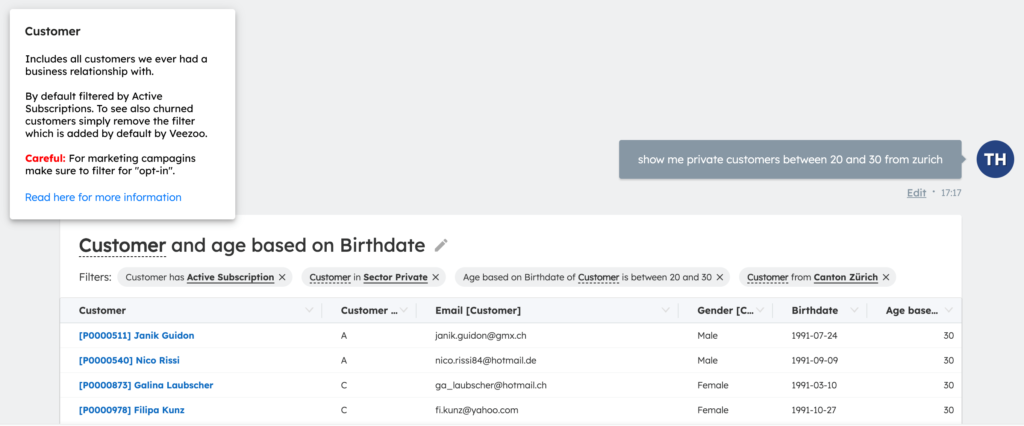Viewport: 1024px width, 426px height.
Task: Remove the Canton Zürich filter
Action: 884,277
